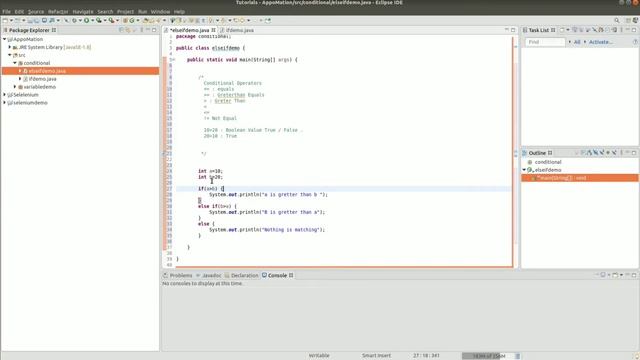Switch to the Declaration tab

point(242,276)
